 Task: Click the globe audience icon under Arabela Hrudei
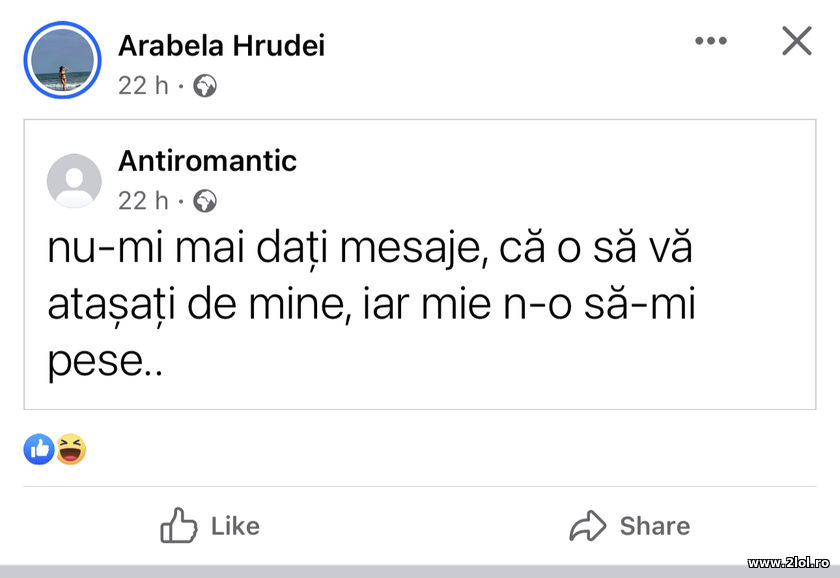pyautogui.click(x=203, y=86)
